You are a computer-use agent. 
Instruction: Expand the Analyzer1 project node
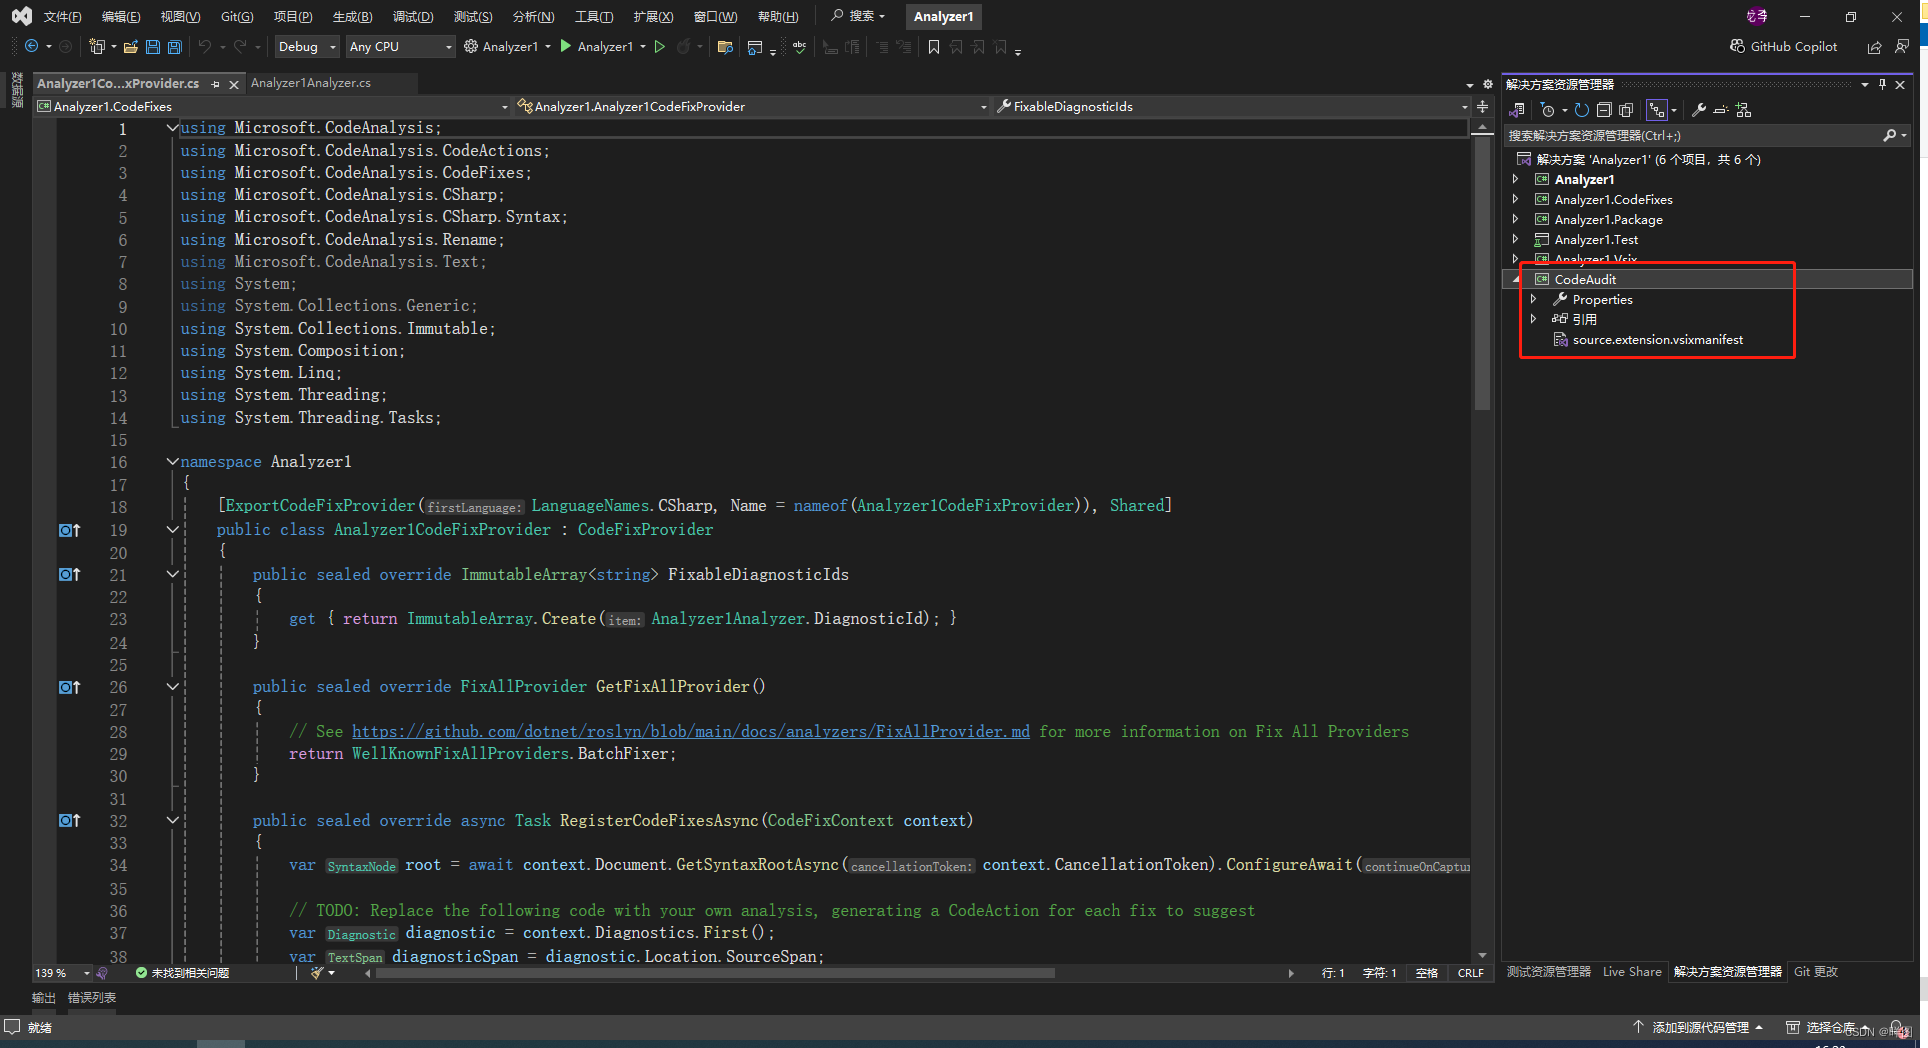tap(1516, 179)
